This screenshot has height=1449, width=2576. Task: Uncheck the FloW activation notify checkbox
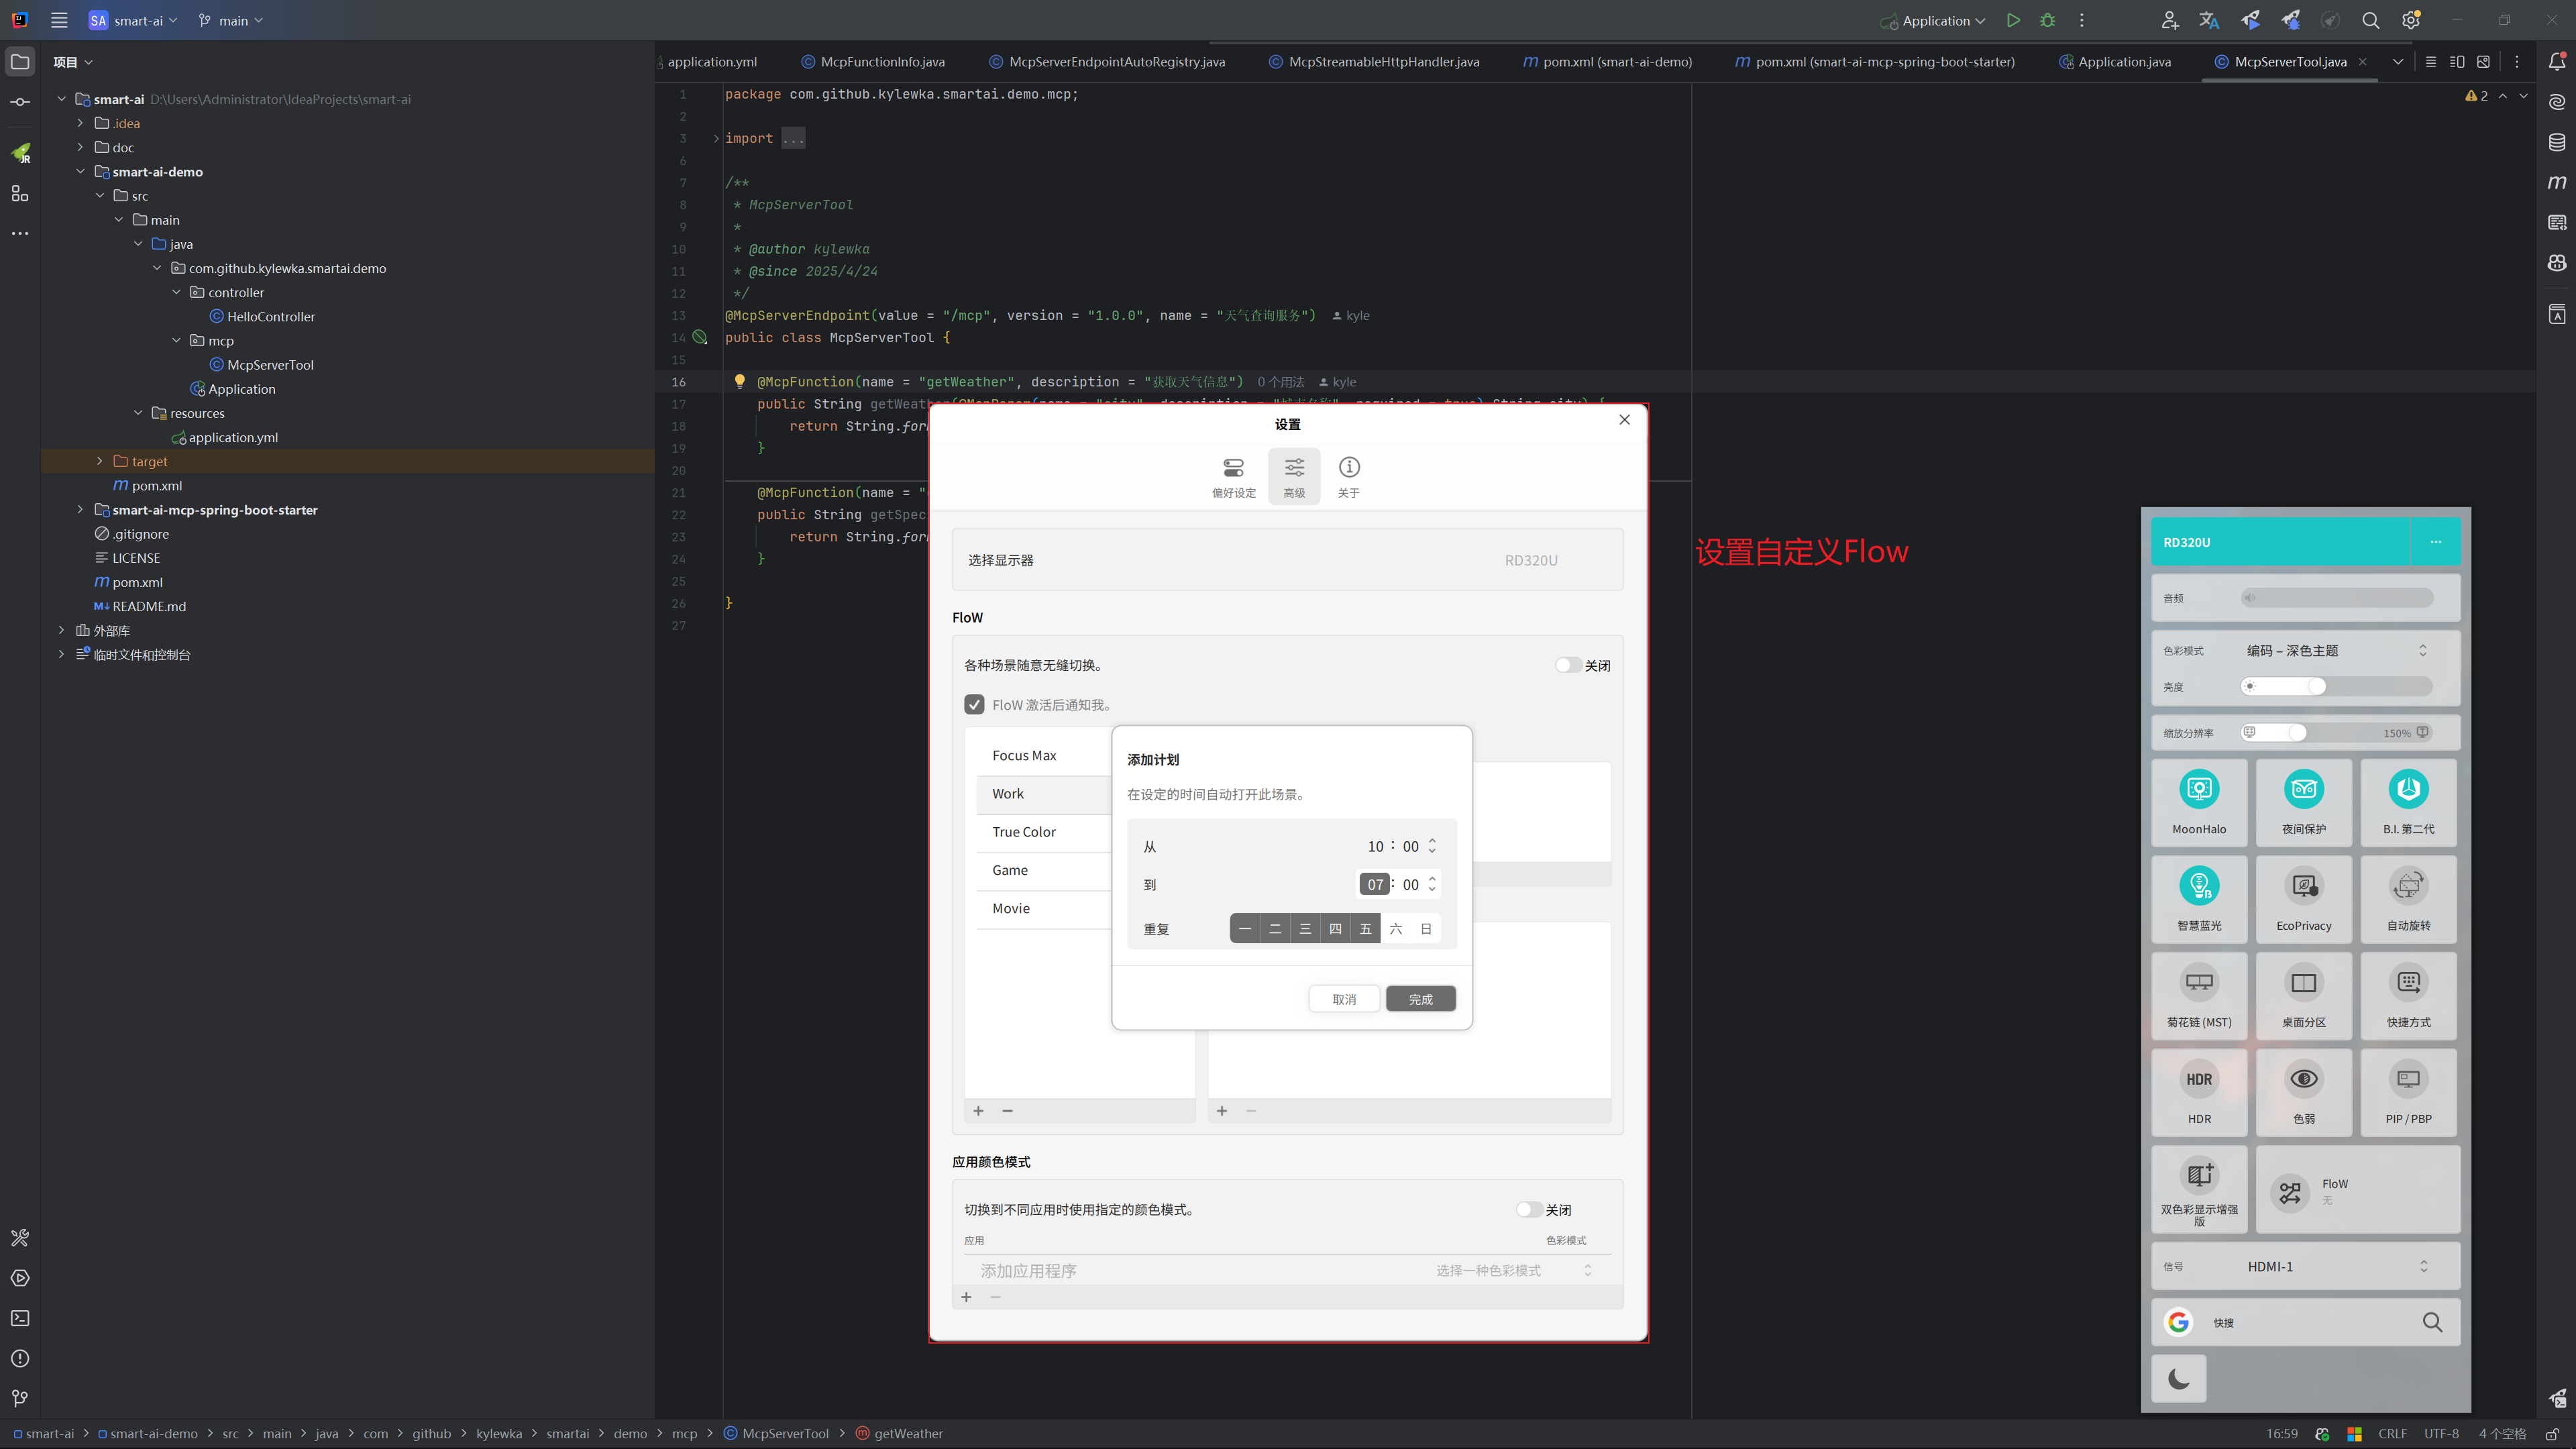(x=974, y=705)
